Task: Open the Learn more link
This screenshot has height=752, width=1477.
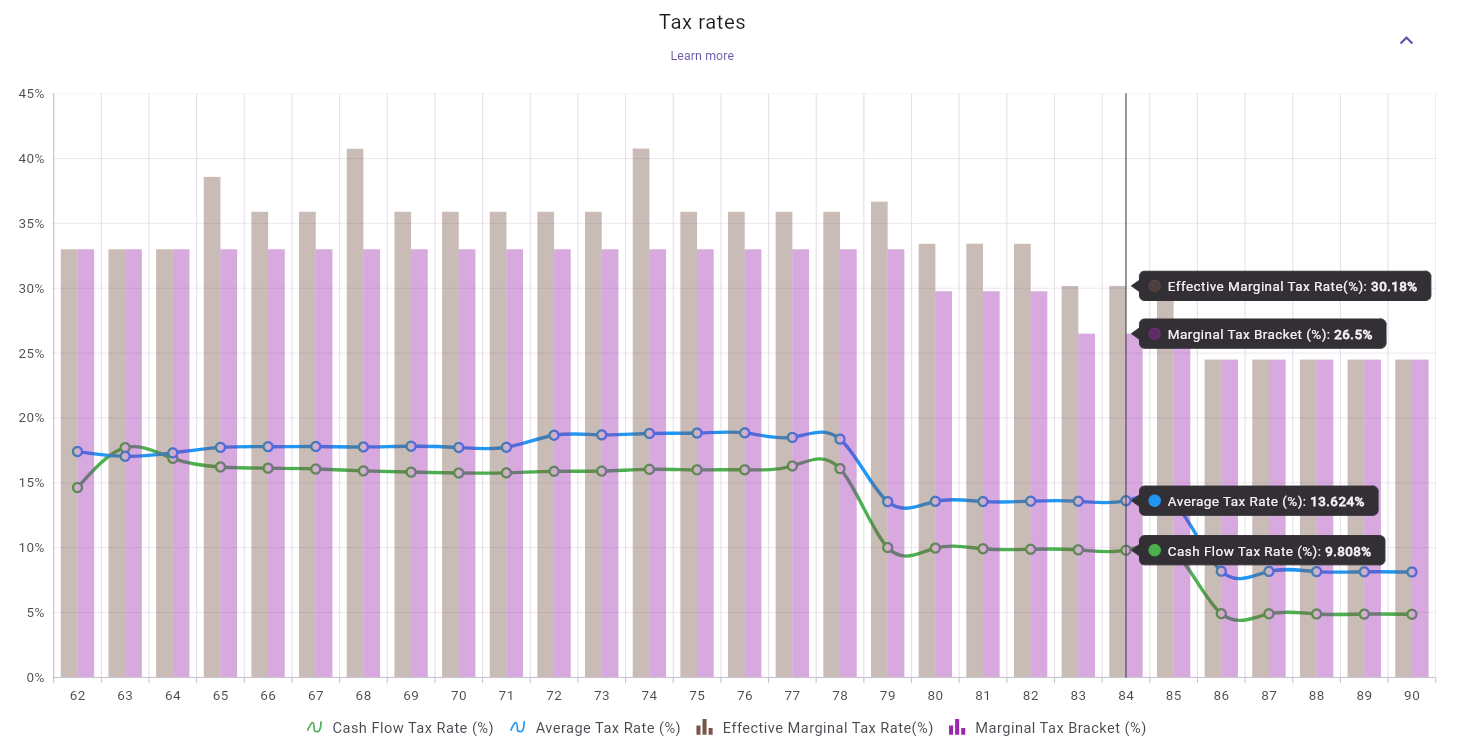Action: 701,56
